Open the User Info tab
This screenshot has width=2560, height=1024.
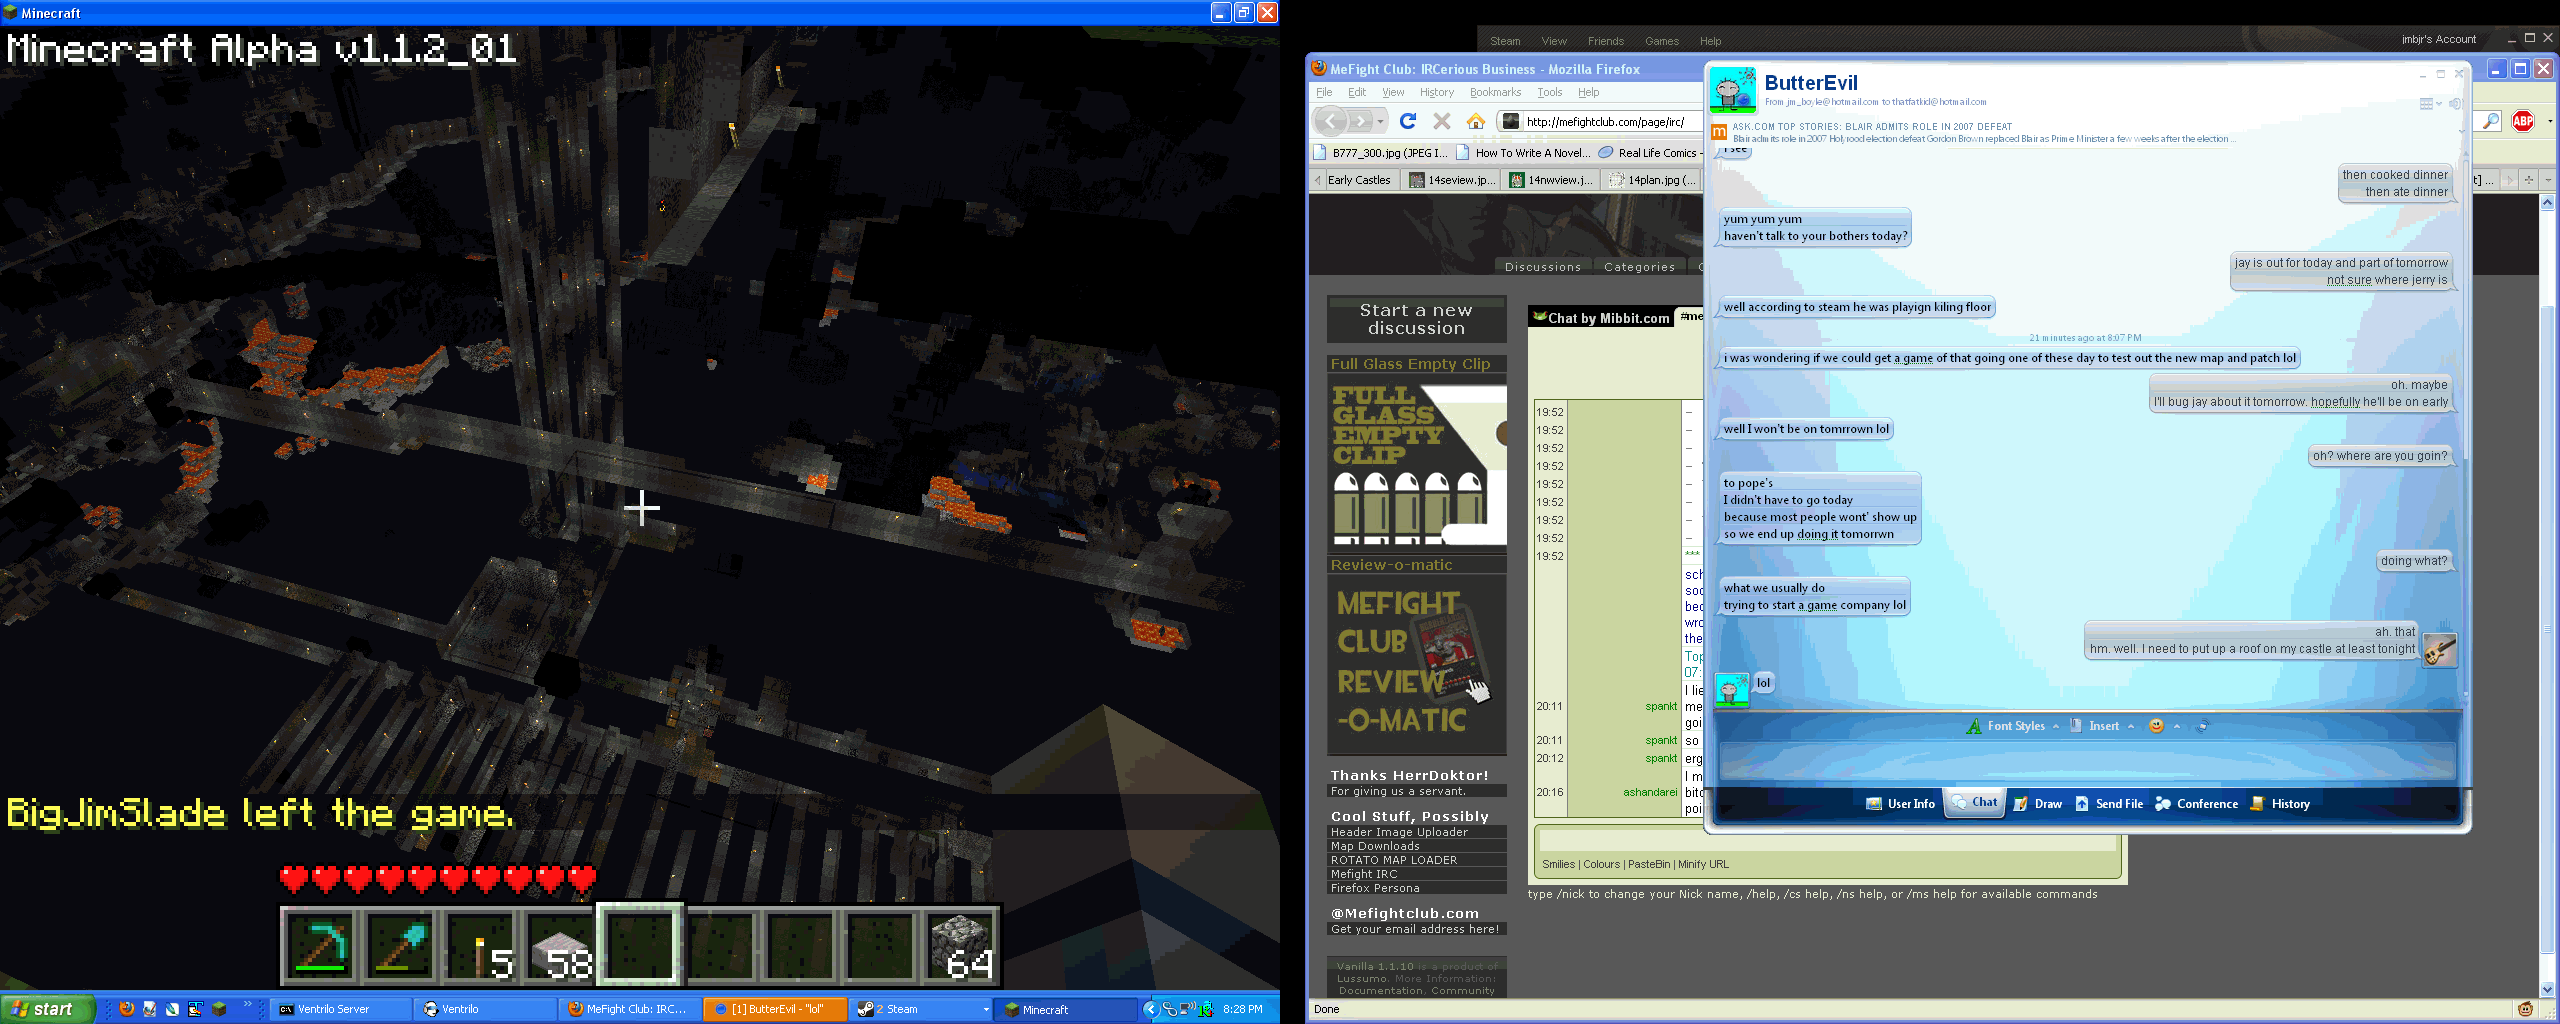coord(1900,804)
